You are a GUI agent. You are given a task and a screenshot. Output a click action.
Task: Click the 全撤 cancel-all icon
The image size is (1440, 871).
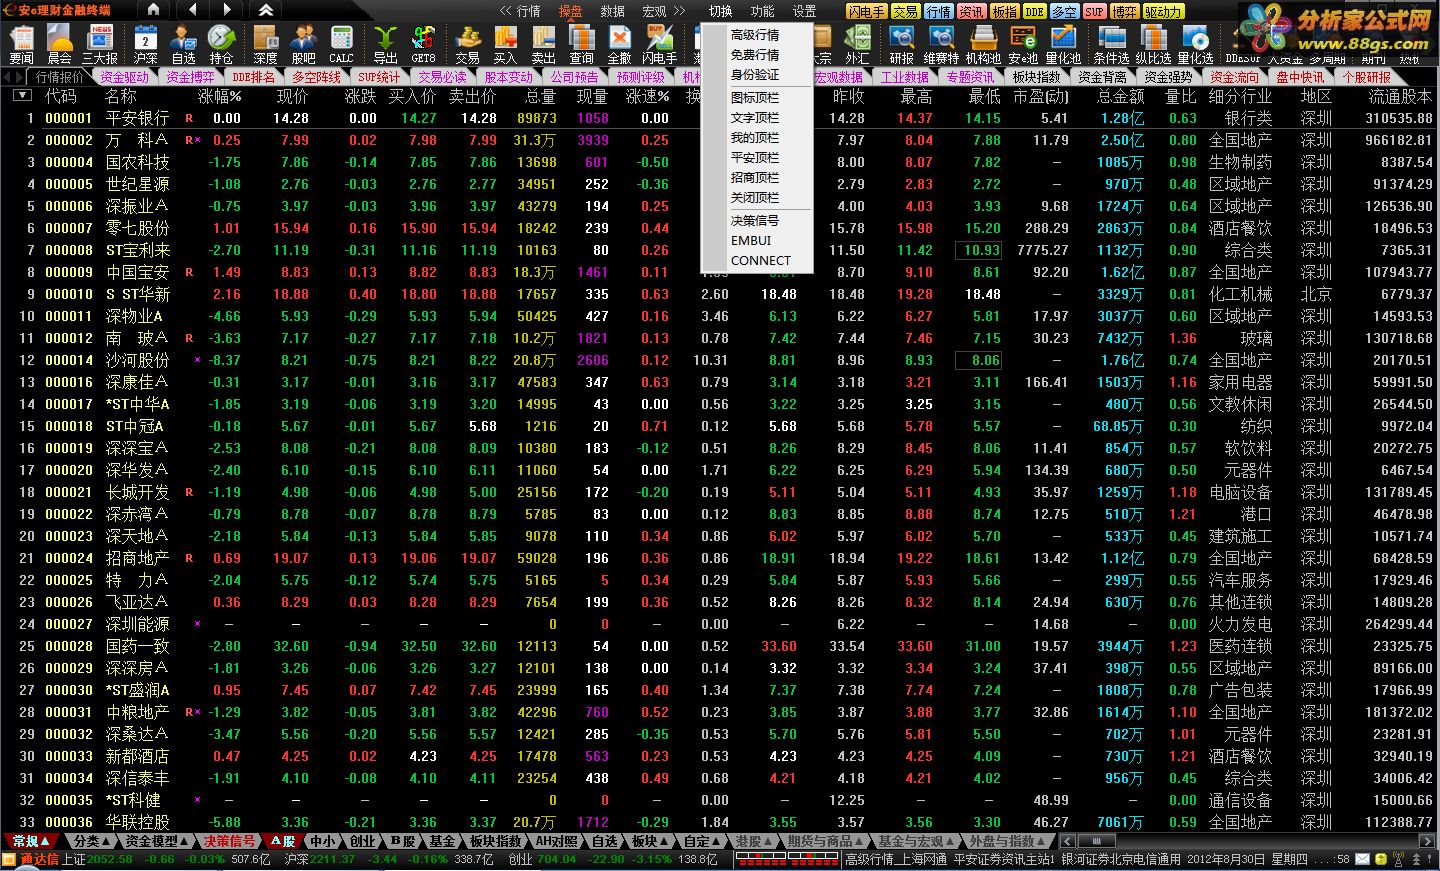point(619,45)
